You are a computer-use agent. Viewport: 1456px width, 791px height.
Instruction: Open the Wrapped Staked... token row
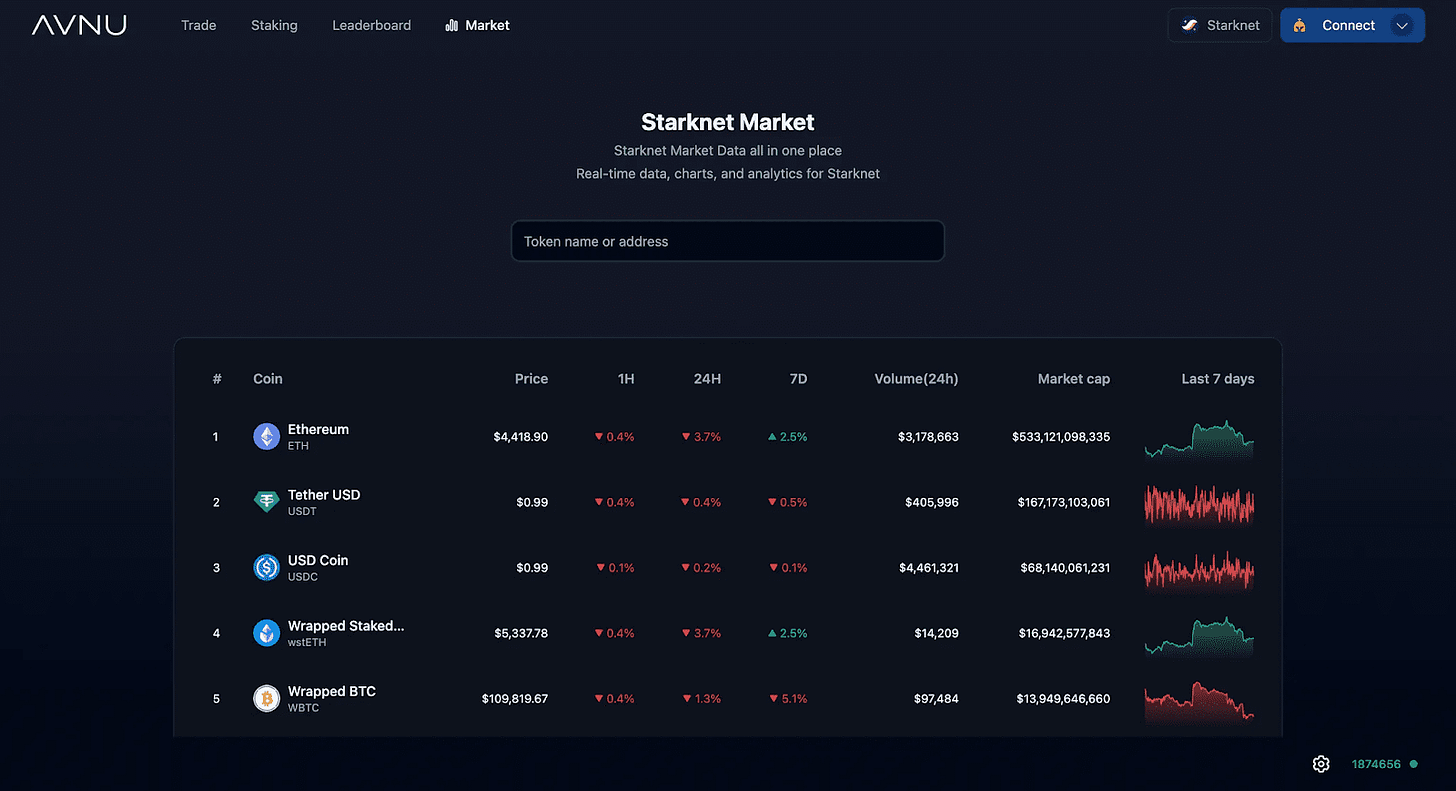click(728, 633)
